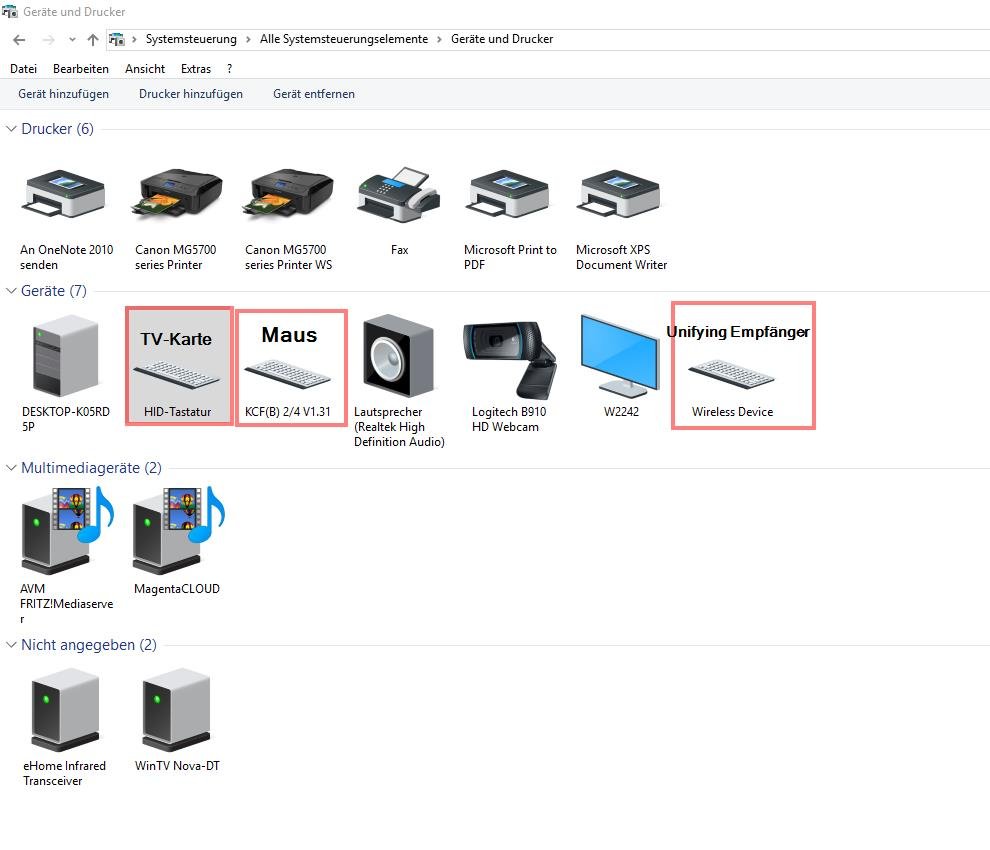Collapse the Geräte (7) group
This screenshot has height=850, width=990.
[x=11, y=290]
